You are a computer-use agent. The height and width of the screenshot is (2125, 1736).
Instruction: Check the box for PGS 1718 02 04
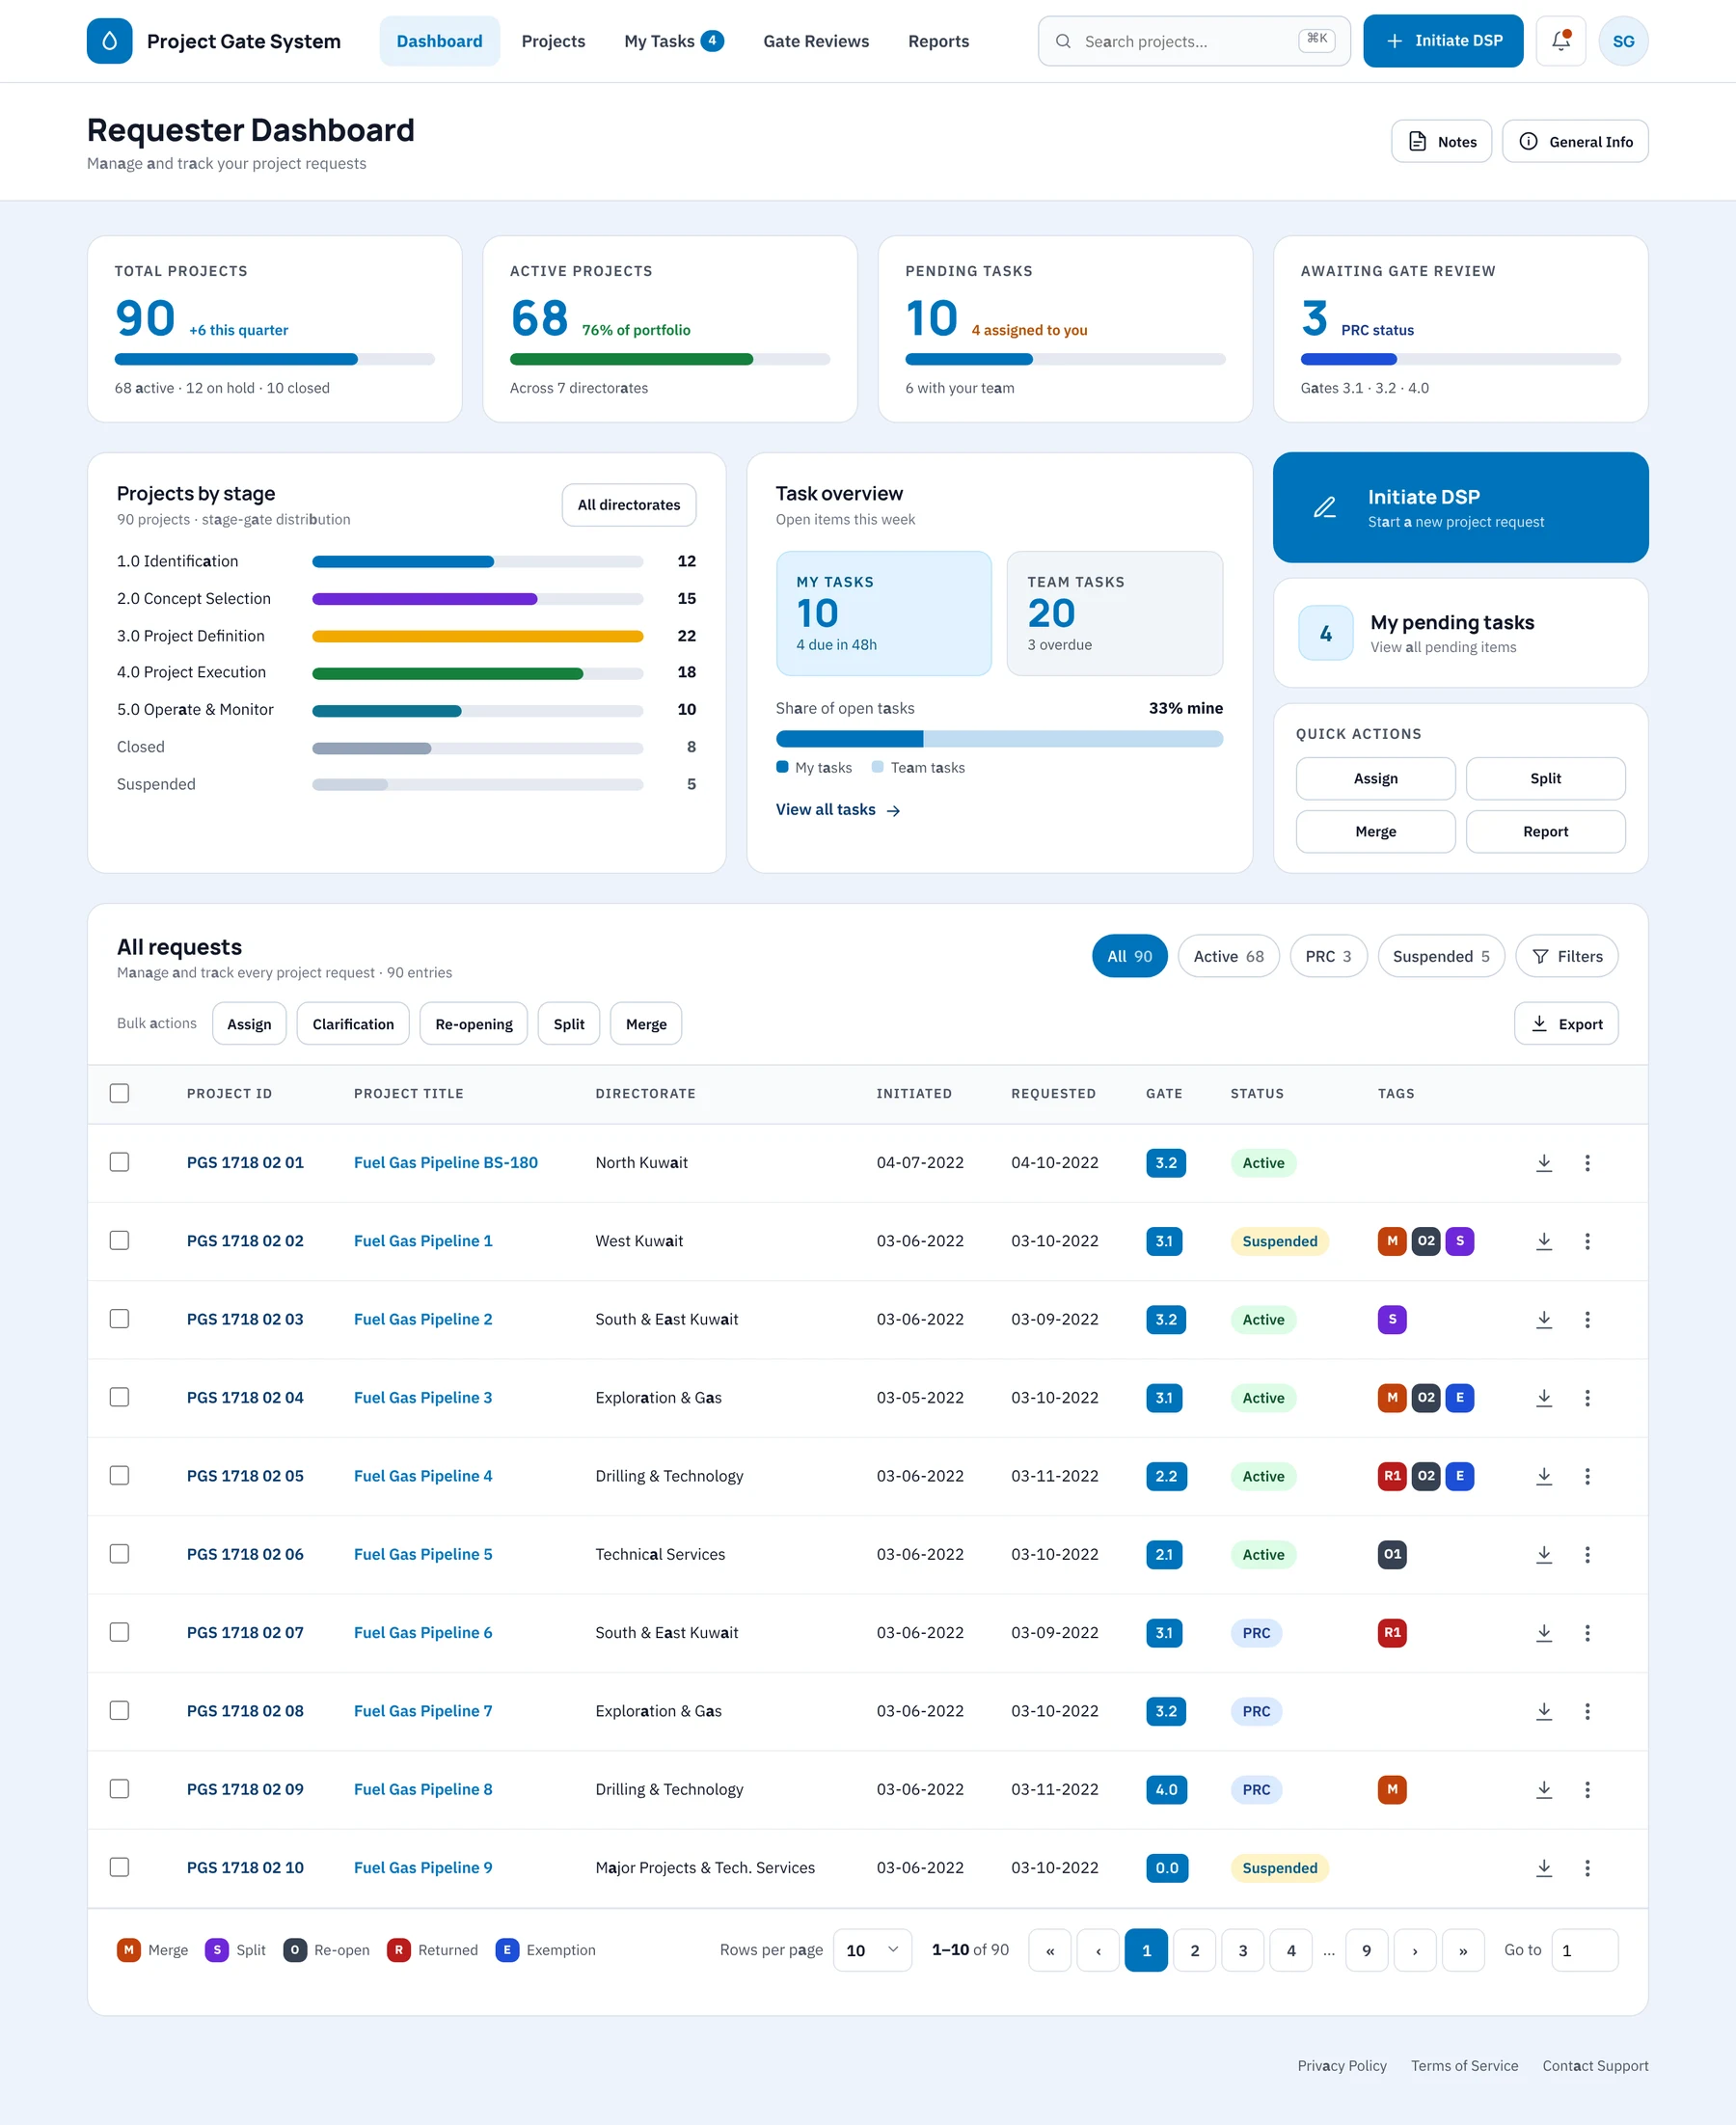tap(119, 1397)
